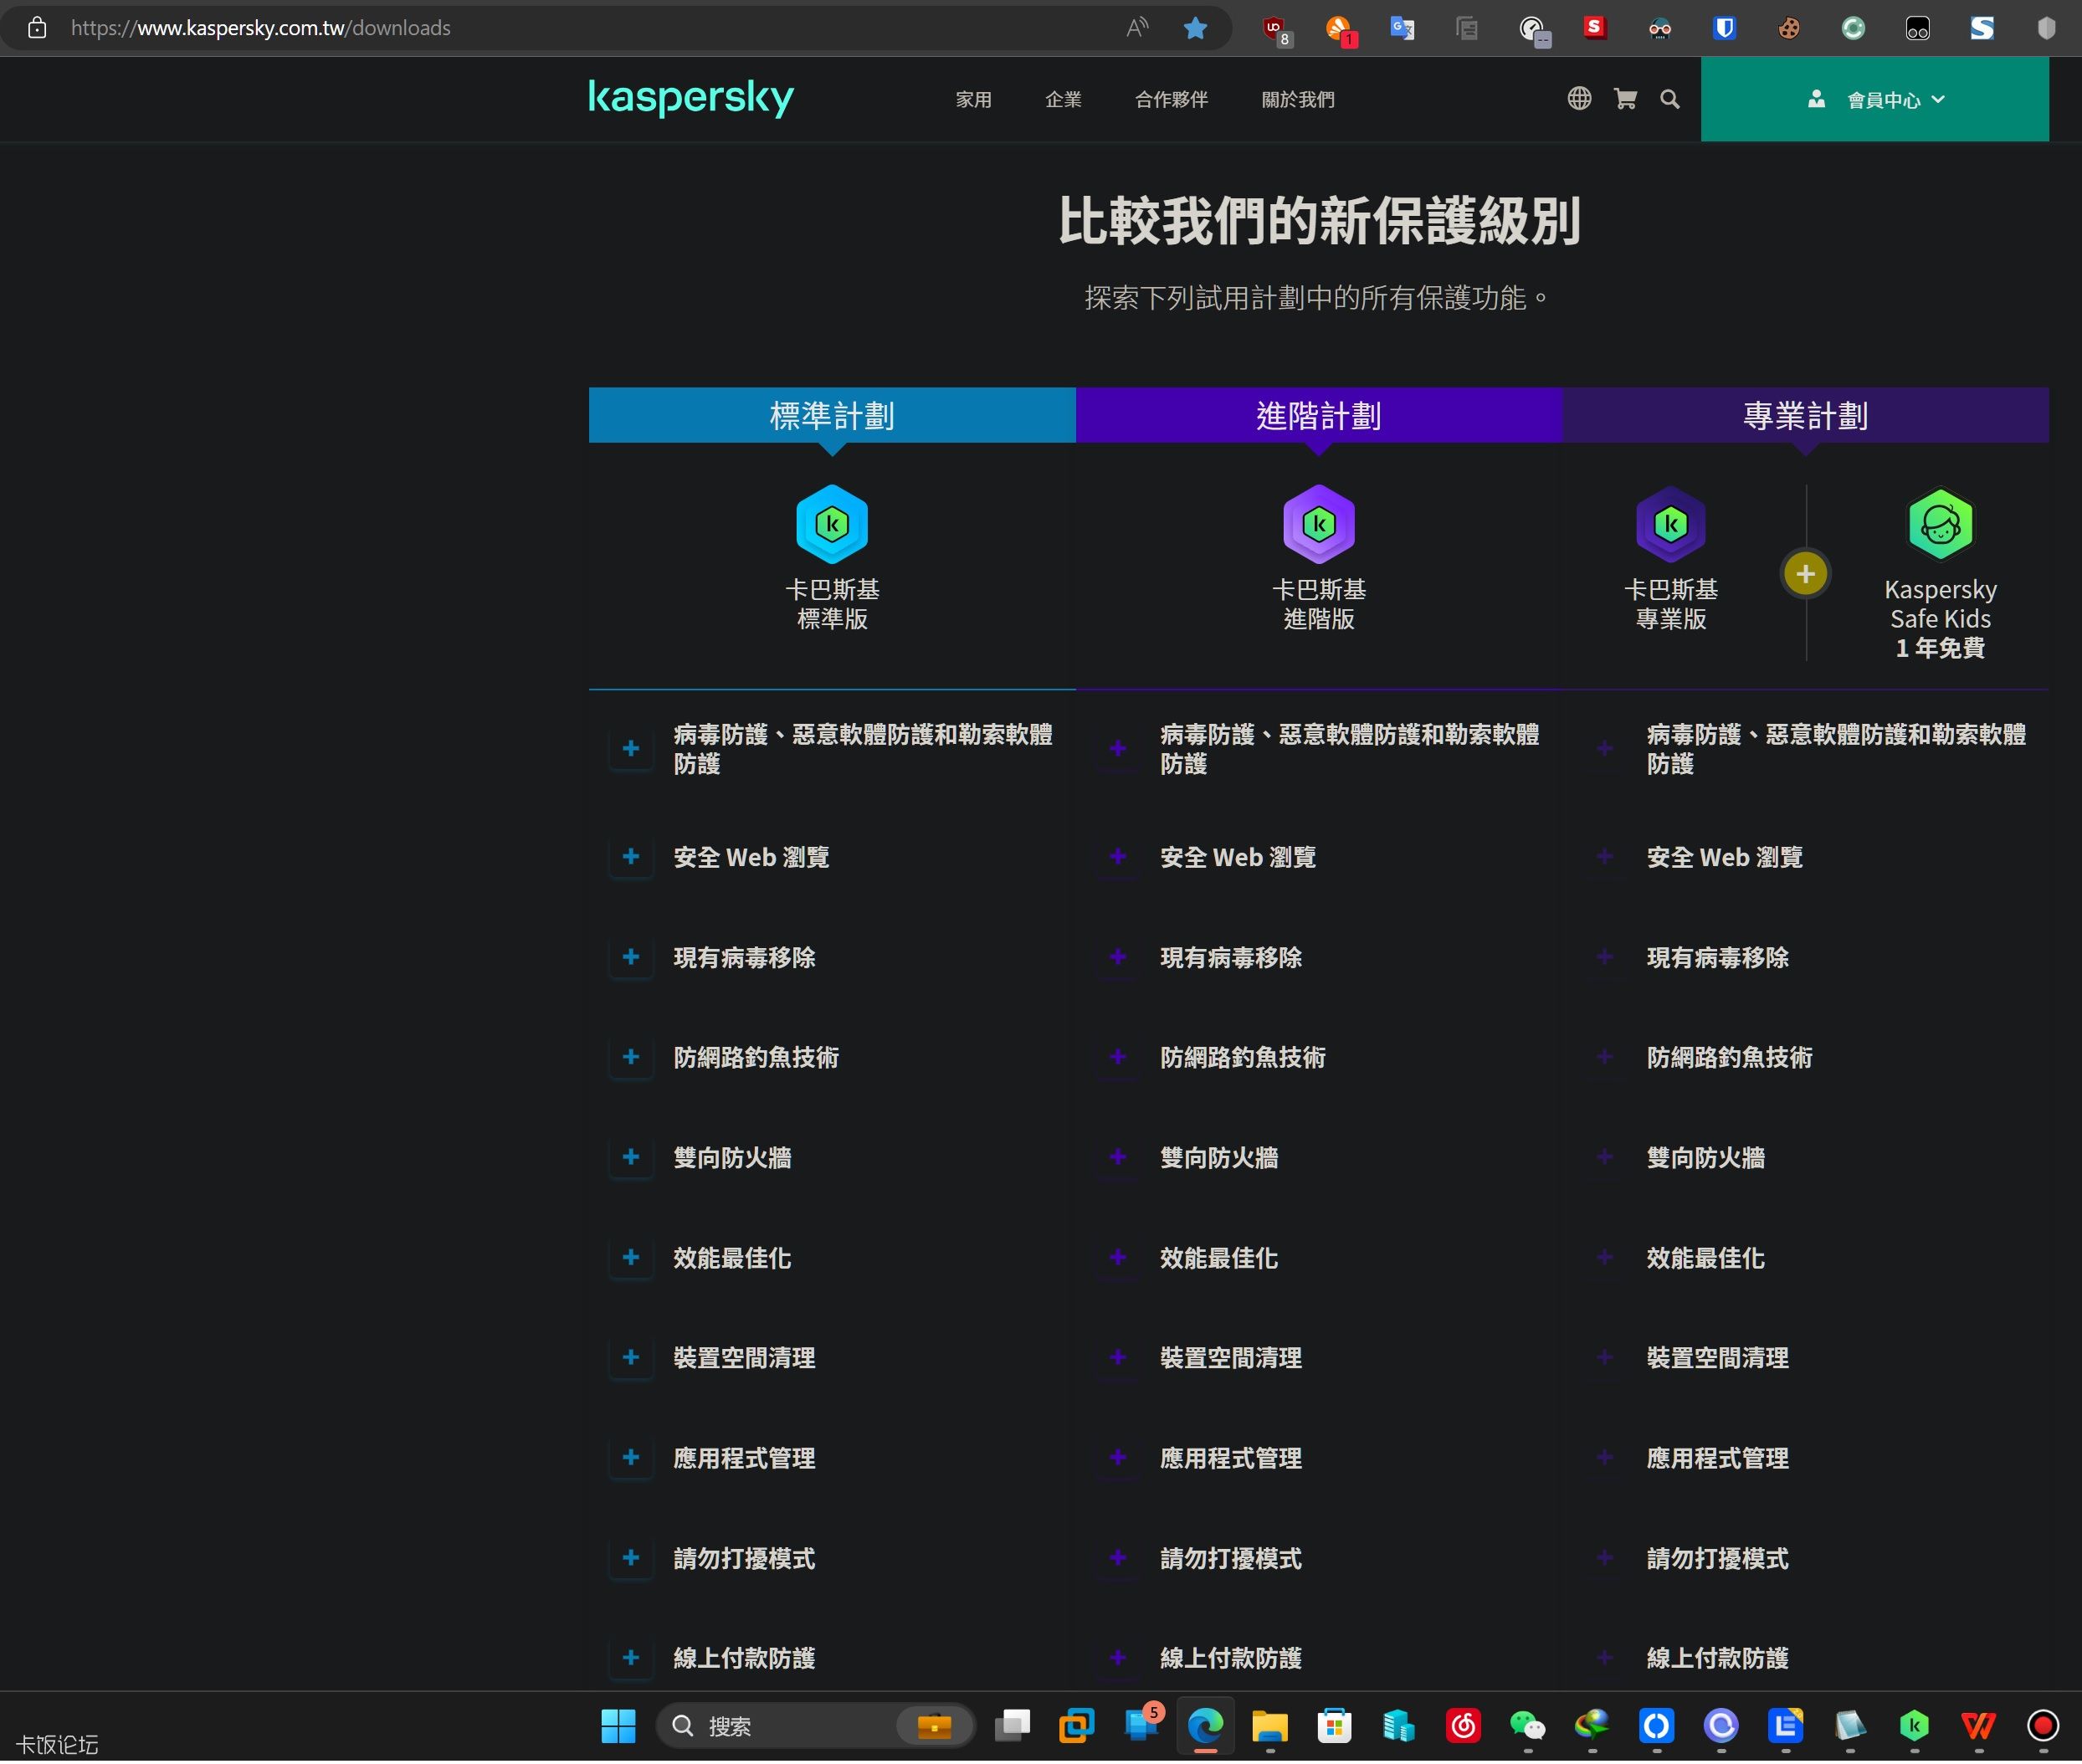Open Microsoft Store from the taskbar
Screen dimensions: 2082x1764
[x=1334, y=1726]
